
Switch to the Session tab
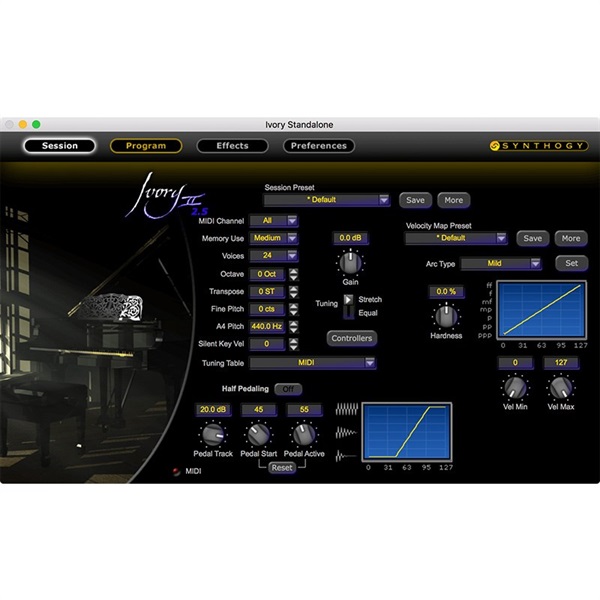click(x=59, y=146)
